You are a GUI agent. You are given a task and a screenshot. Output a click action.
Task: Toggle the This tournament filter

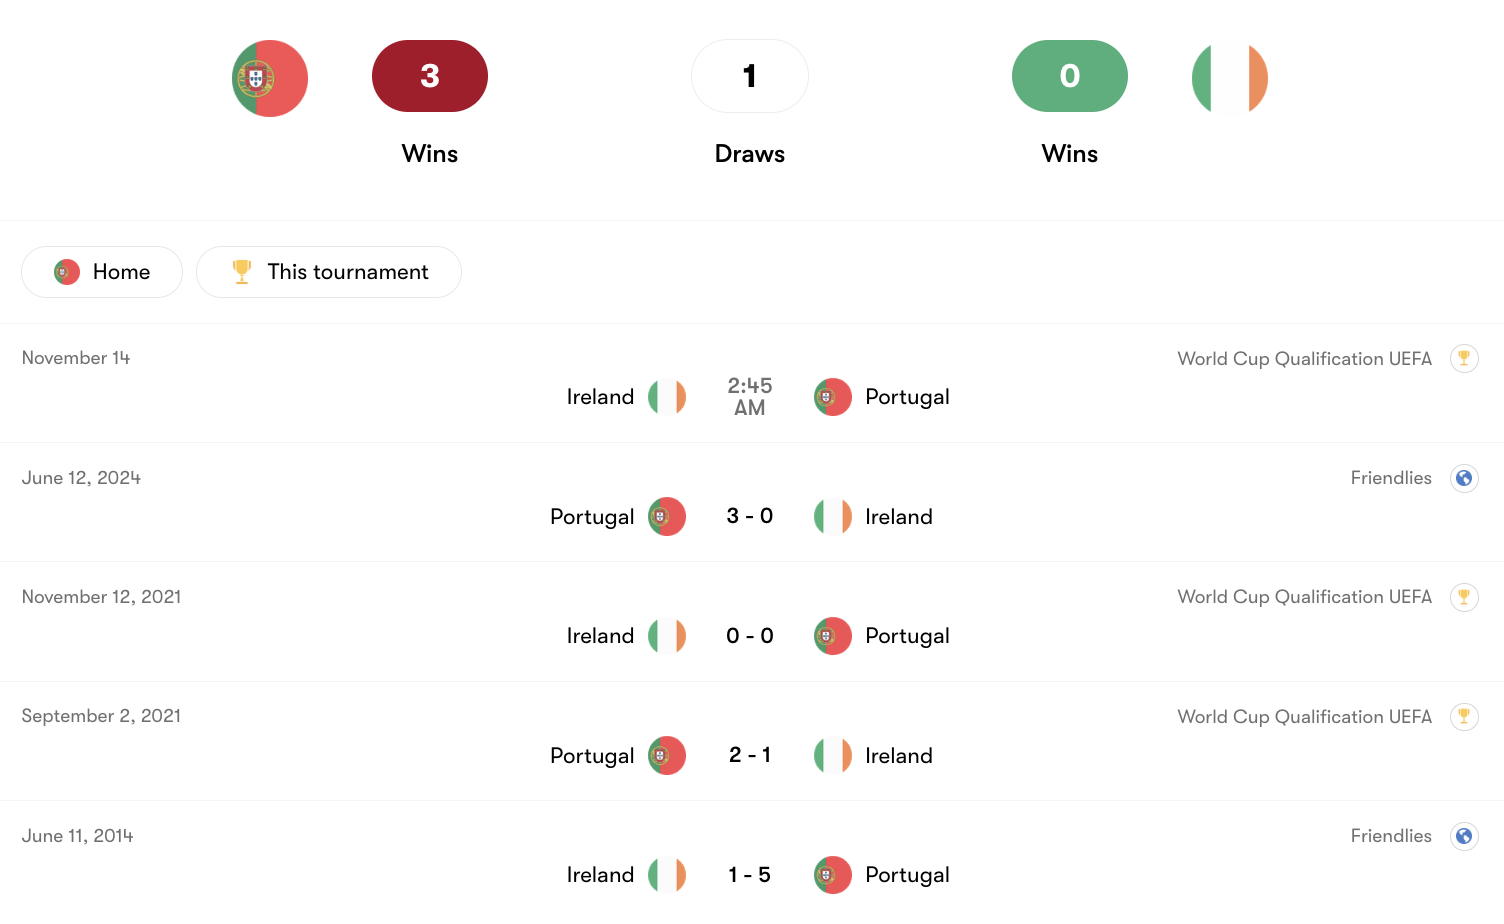328,272
